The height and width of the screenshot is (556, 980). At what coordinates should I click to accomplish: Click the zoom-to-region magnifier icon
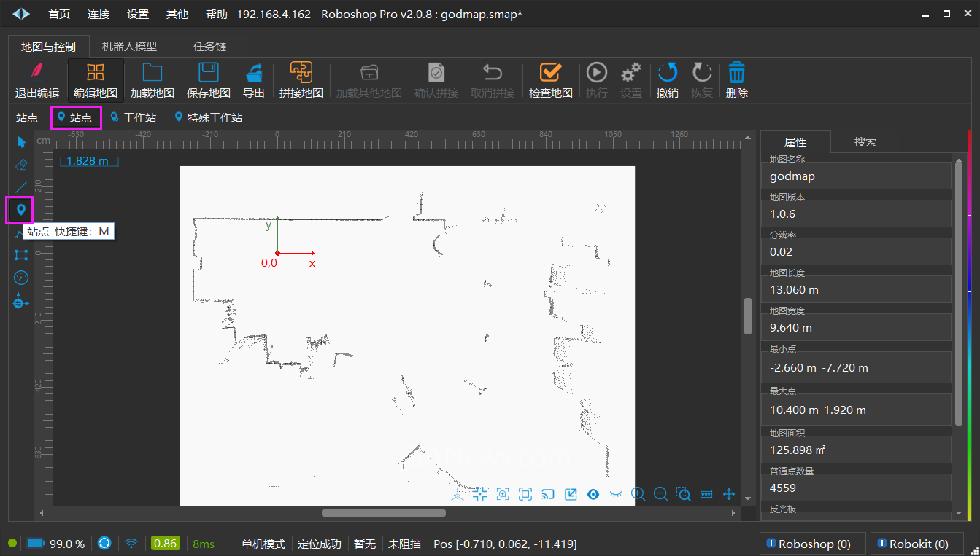(684, 494)
